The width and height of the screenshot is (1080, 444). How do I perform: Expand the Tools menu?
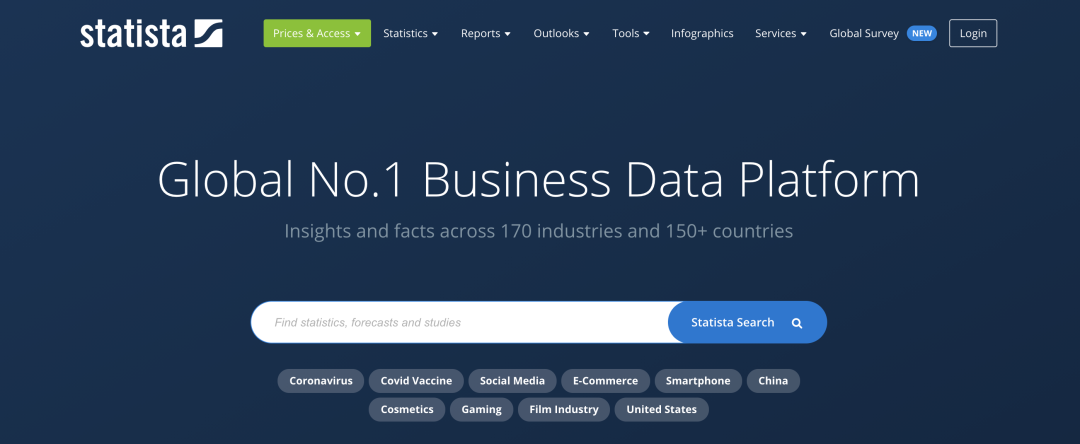[x=631, y=33]
